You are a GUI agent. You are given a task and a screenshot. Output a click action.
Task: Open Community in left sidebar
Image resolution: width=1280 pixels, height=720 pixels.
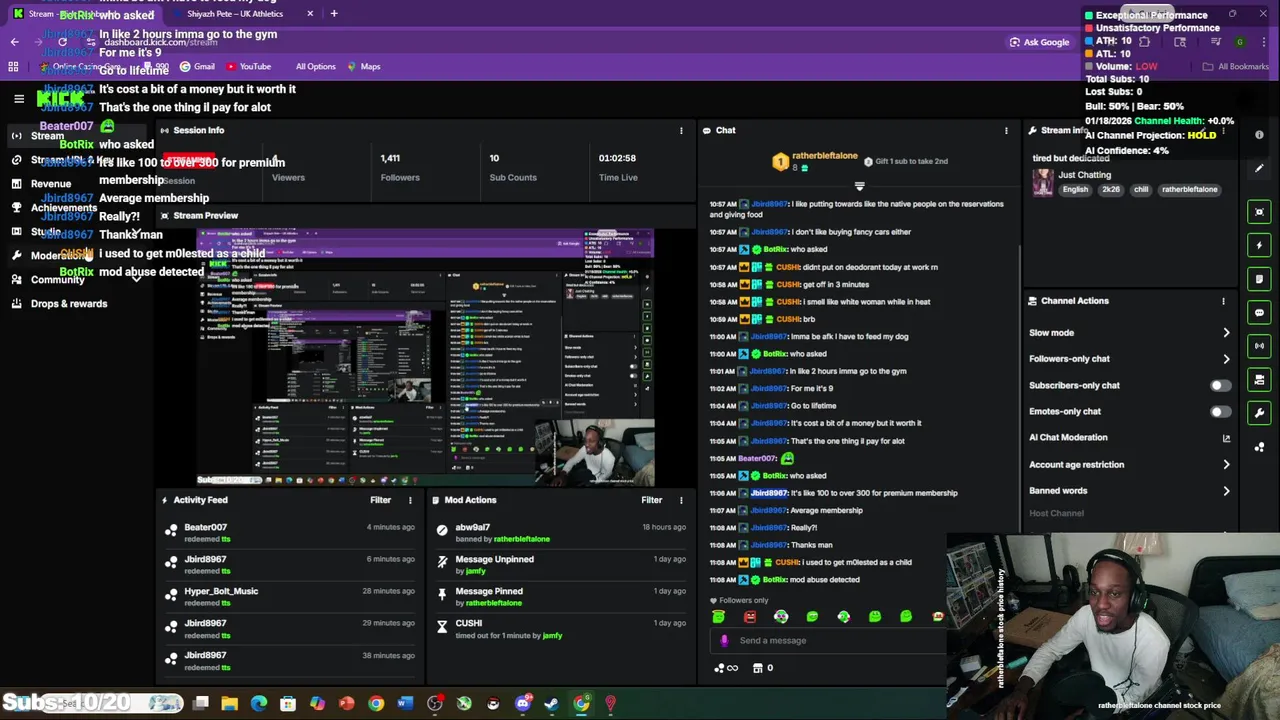coord(57,280)
